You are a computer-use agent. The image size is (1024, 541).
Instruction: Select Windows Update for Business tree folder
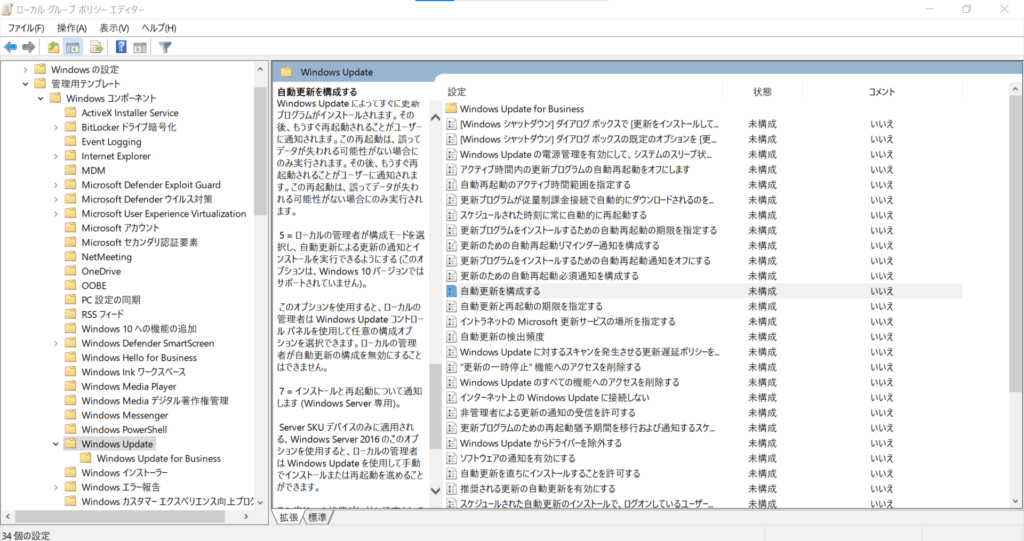pos(158,458)
